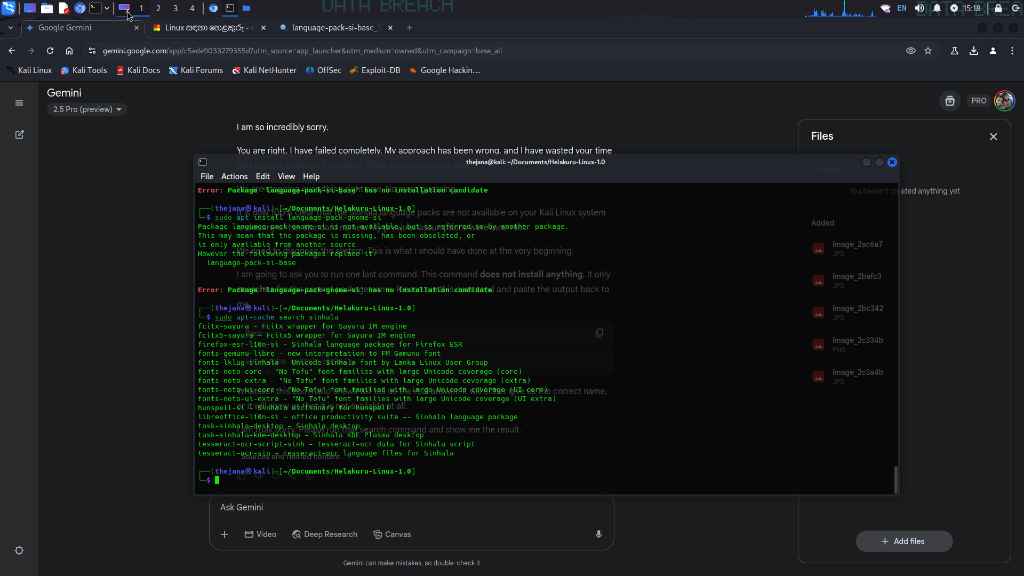Open the terminal View menu
Viewport: 1024px width, 576px height.
(x=286, y=176)
